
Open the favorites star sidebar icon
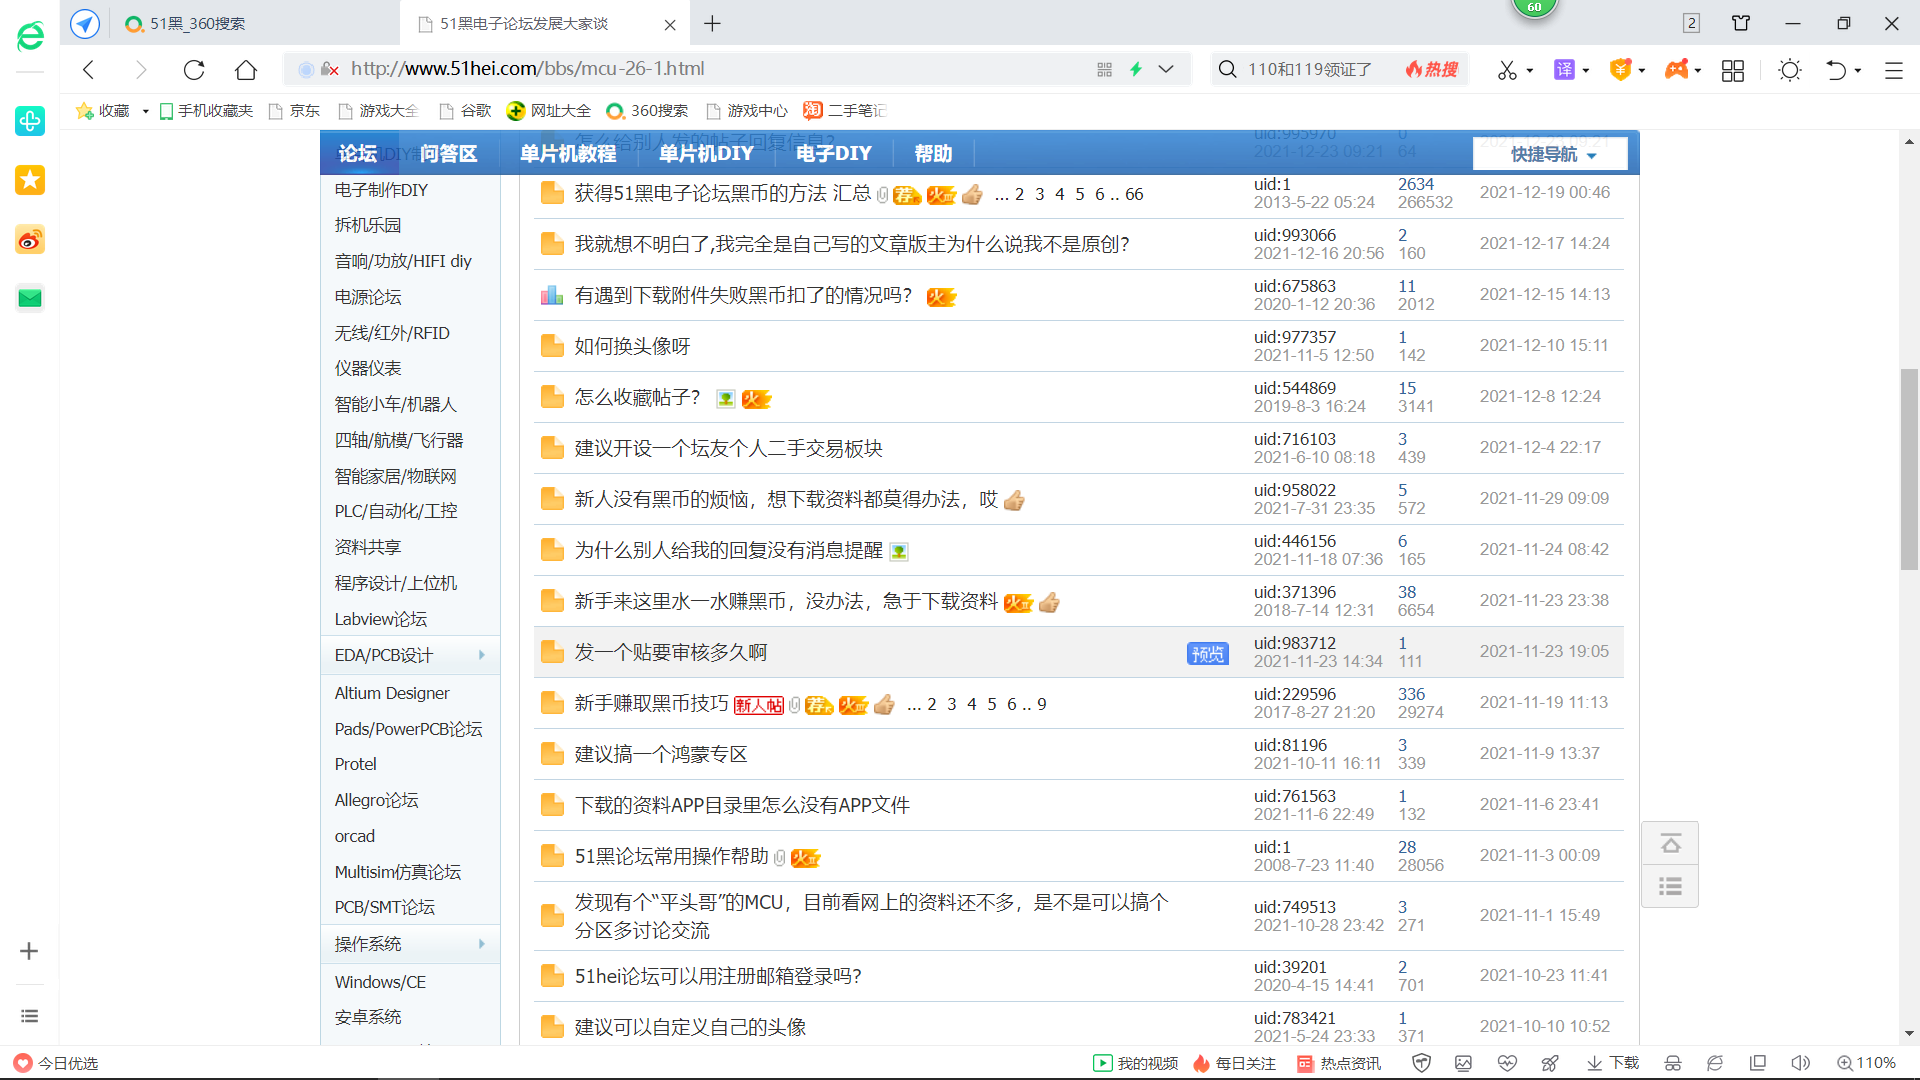point(30,180)
